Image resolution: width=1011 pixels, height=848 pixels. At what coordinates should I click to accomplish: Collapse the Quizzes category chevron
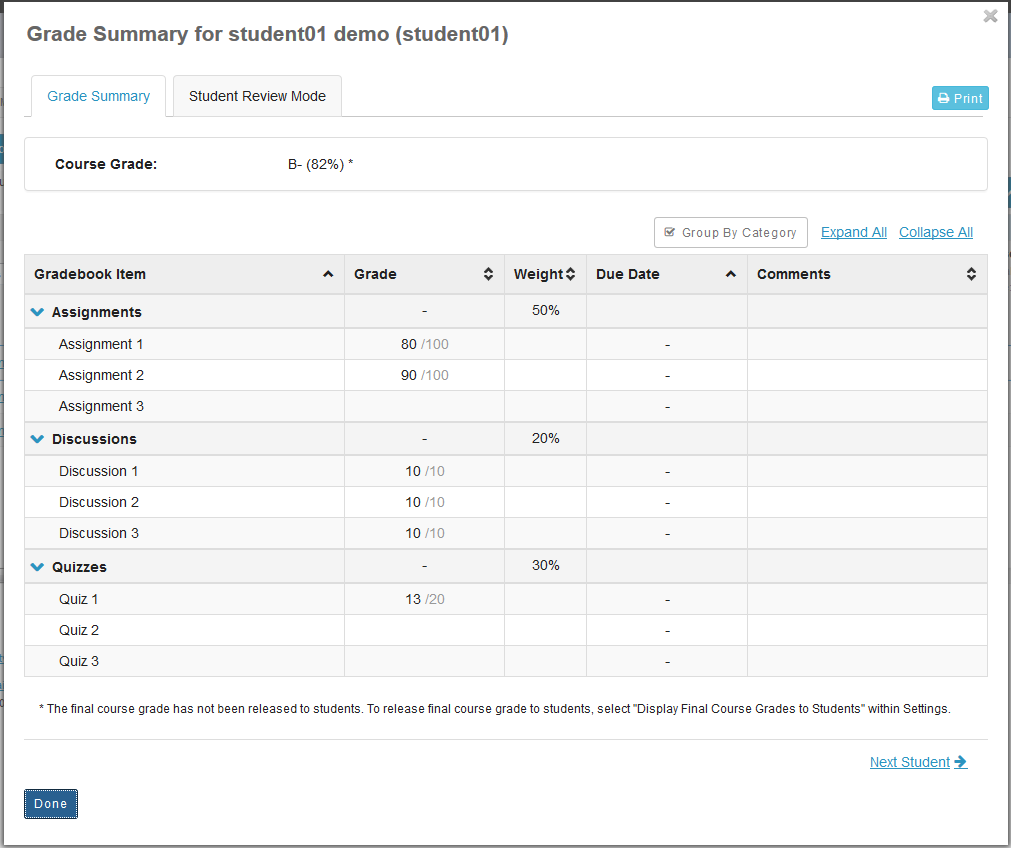37,567
